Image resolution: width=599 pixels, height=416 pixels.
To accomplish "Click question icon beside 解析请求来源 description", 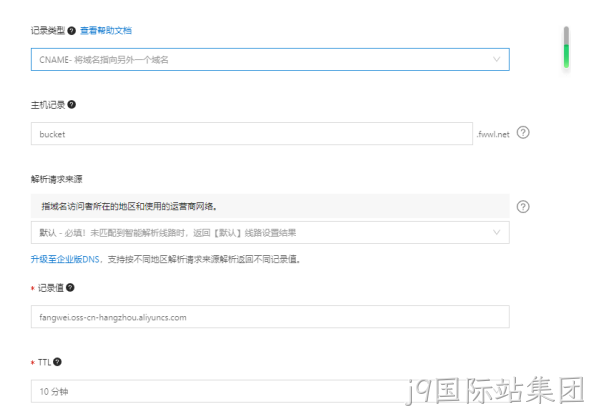I will tap(523, 207).
